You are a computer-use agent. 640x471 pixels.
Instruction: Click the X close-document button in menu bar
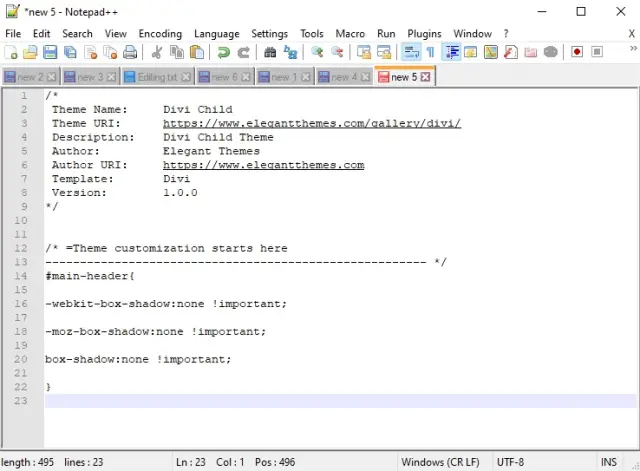631,33
